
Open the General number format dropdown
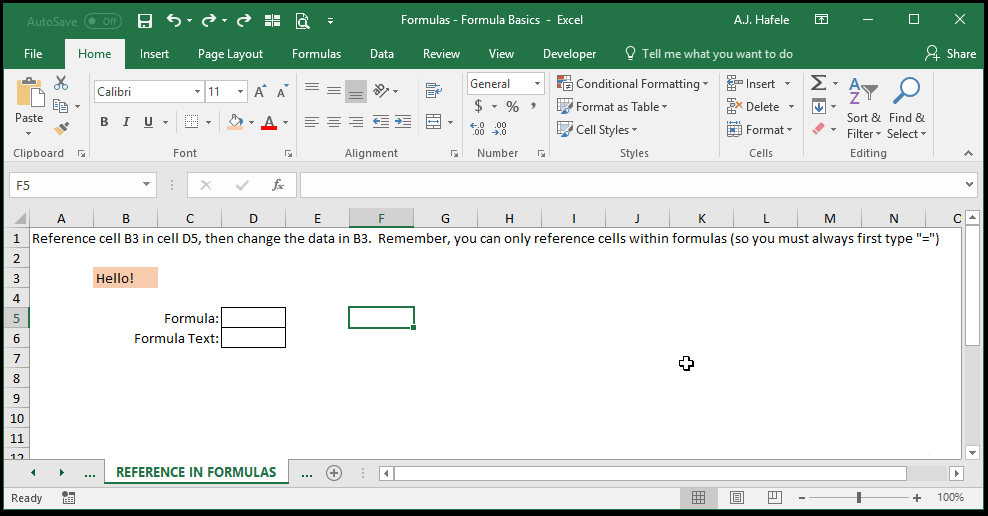(x=537, y=83)
